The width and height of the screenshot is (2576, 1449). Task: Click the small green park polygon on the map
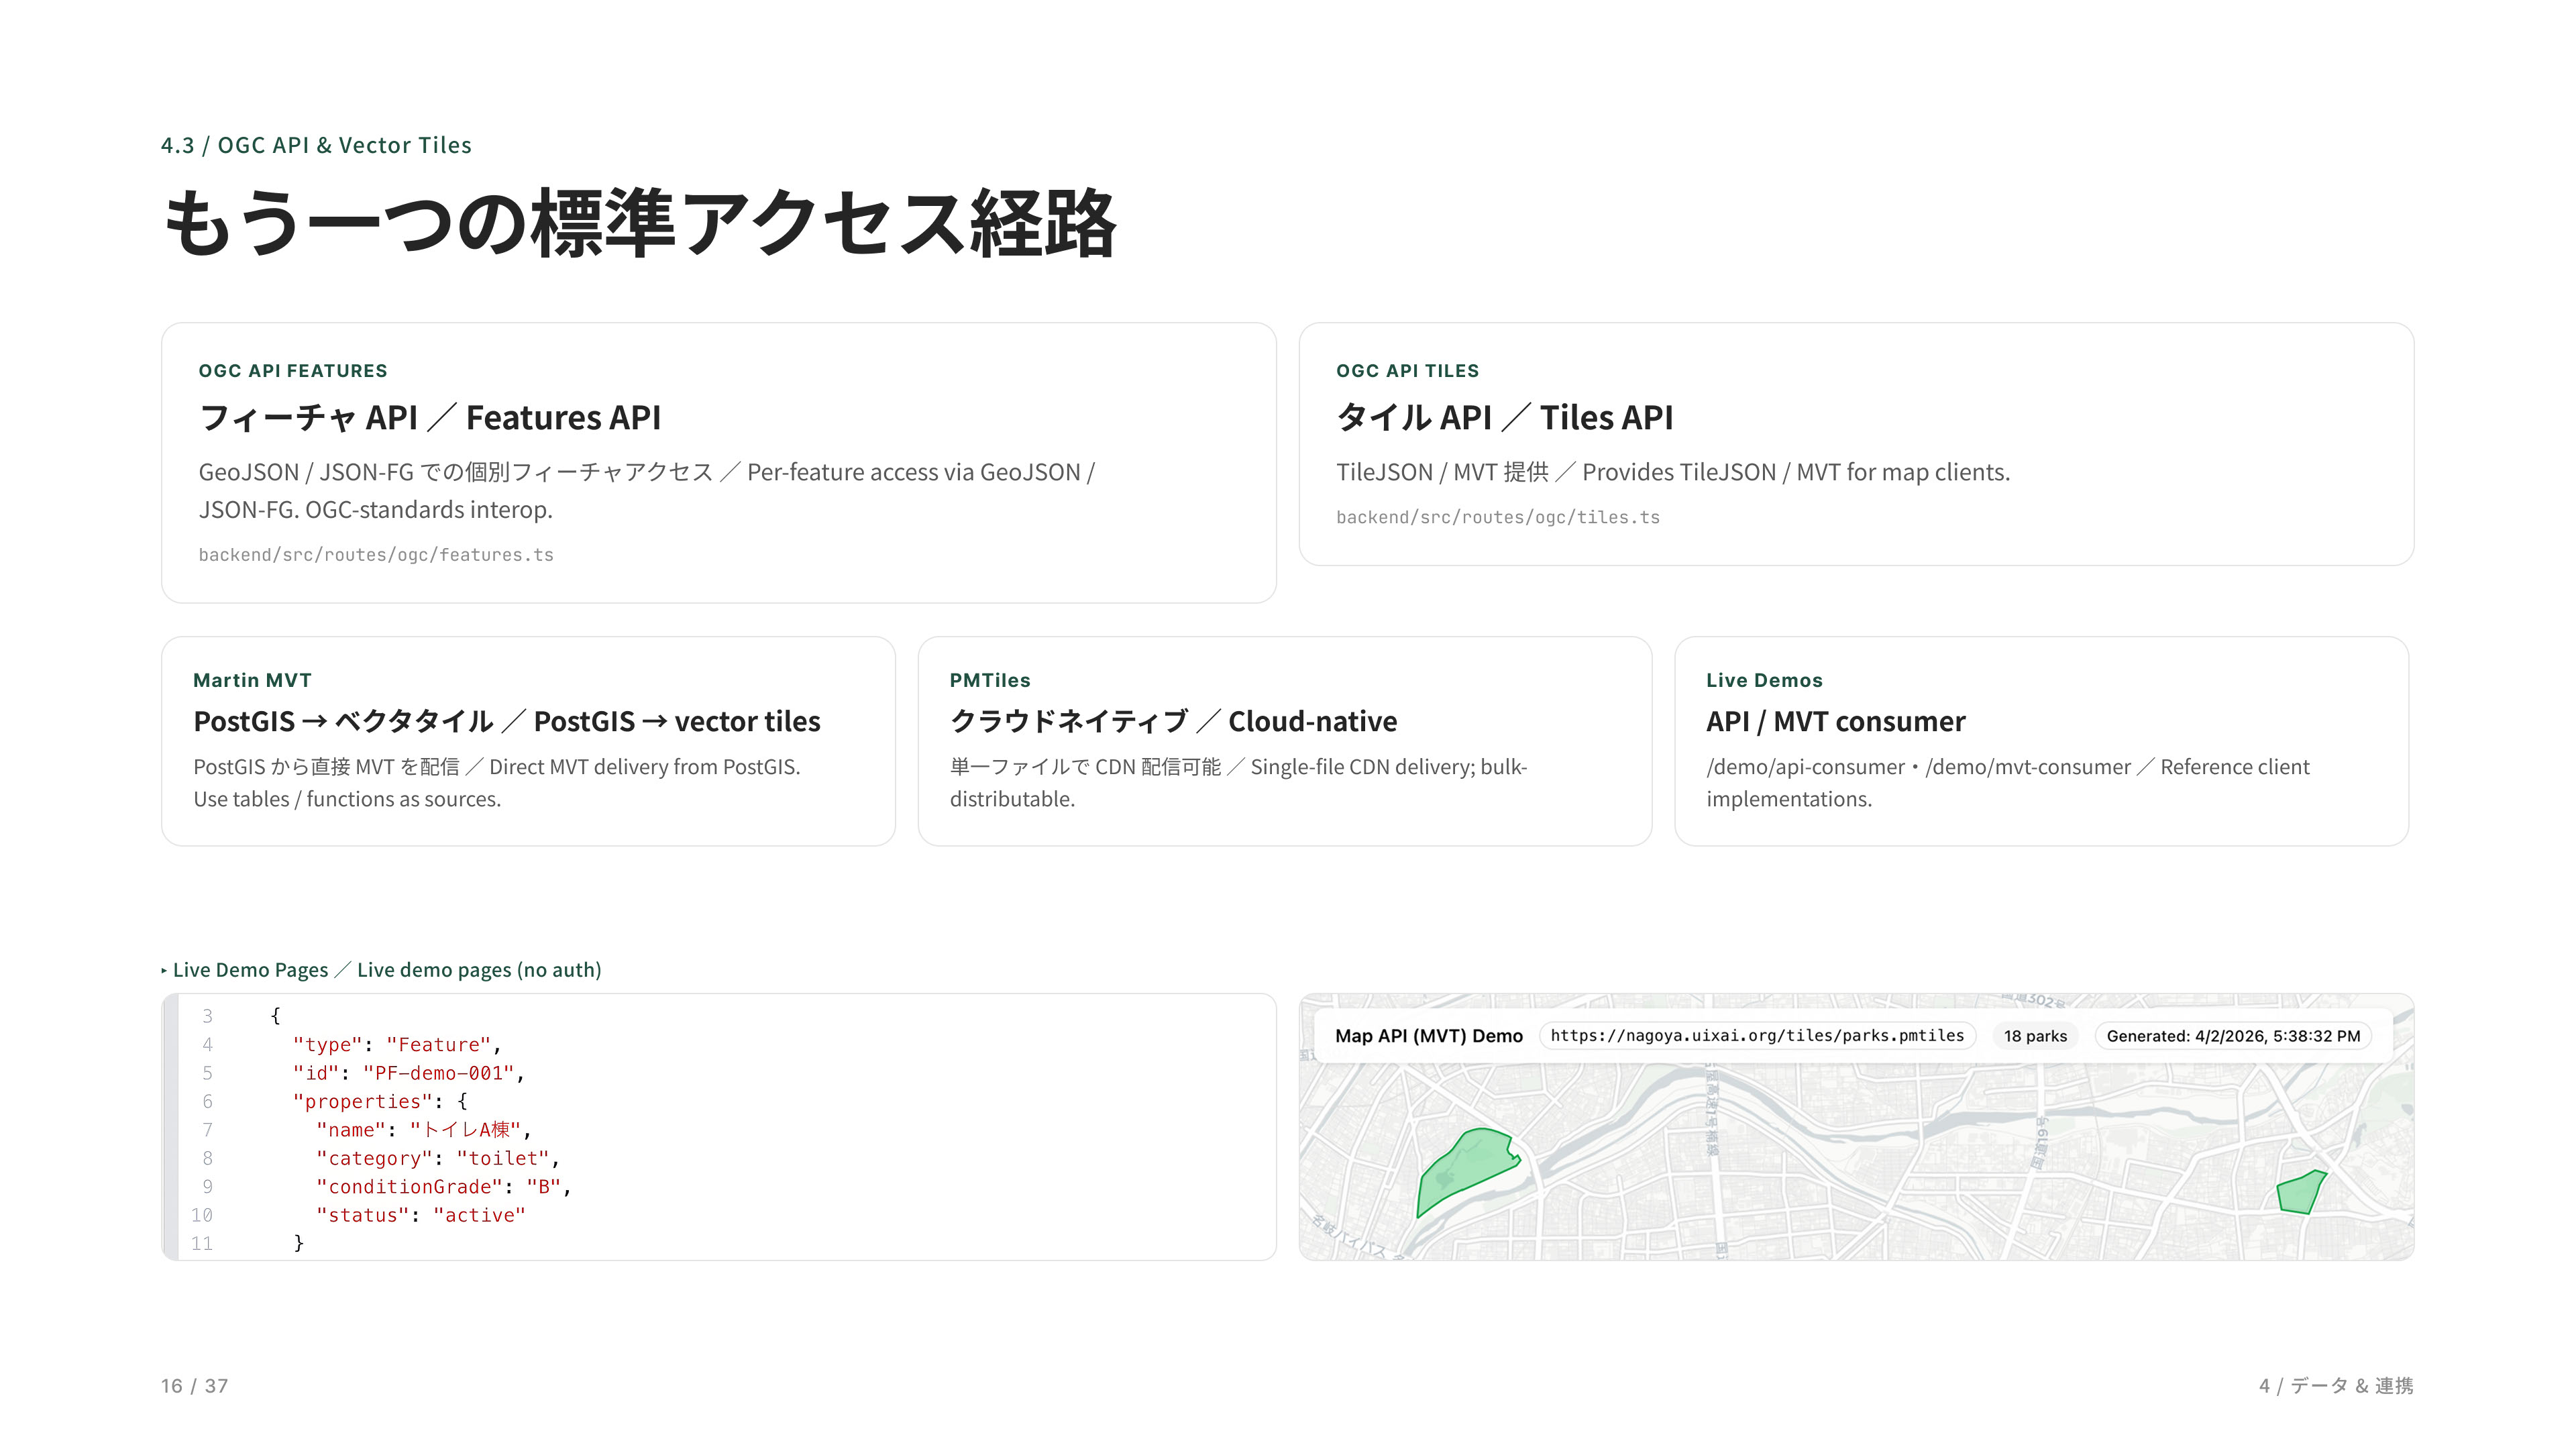pos(2301,1193)
